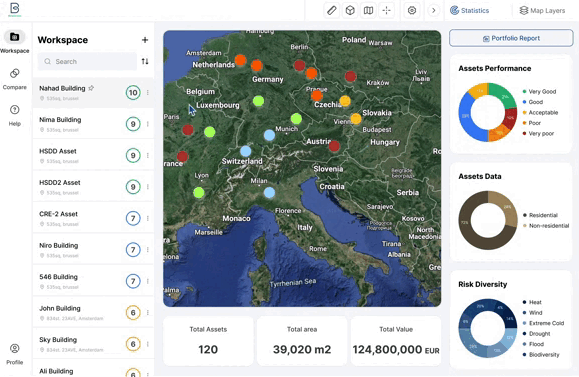
Task: Focus the workspace Search field
Action: click(x=87, y=61)
